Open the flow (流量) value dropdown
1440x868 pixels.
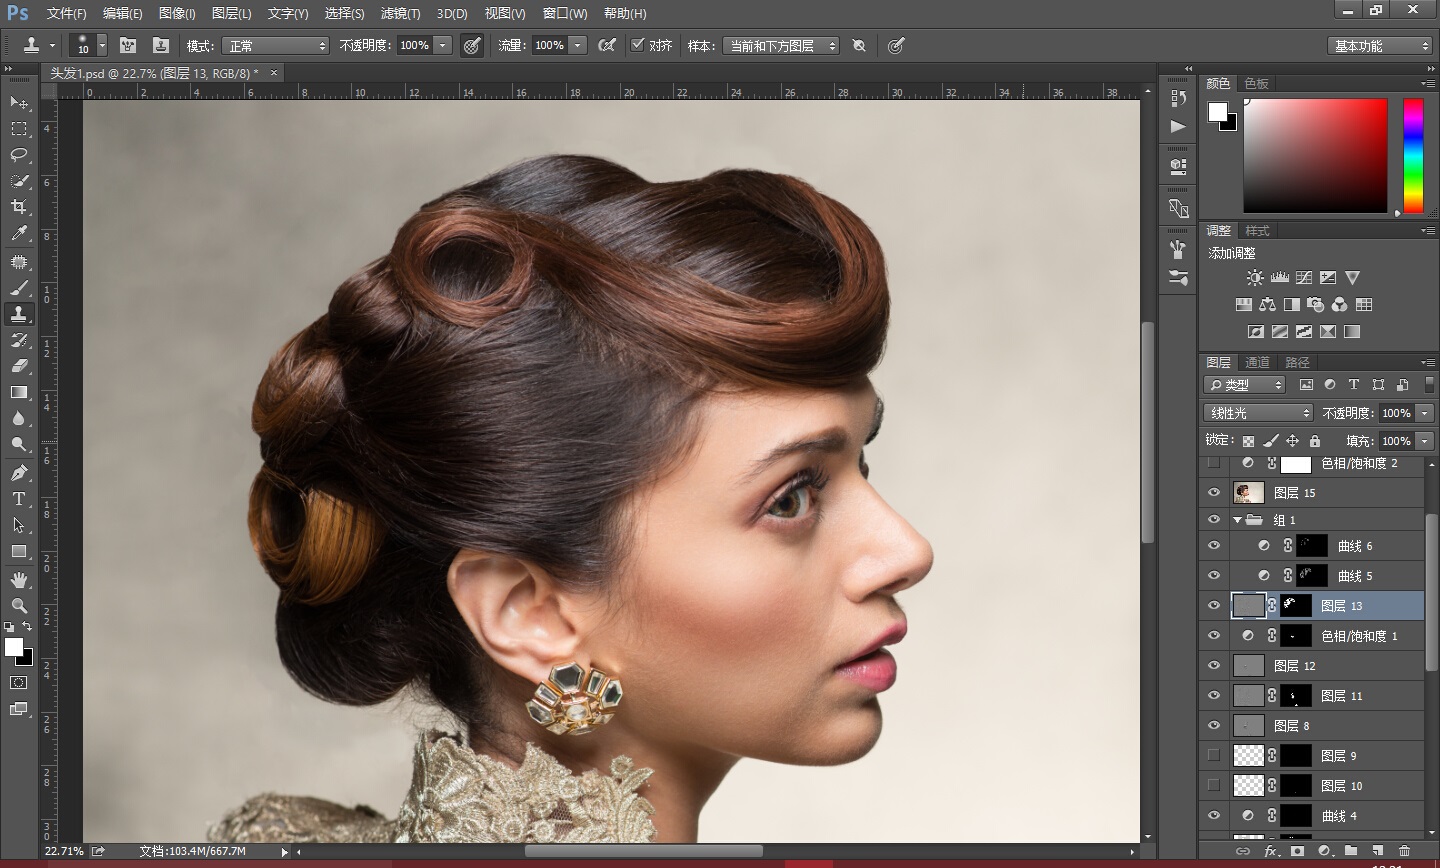577,45
